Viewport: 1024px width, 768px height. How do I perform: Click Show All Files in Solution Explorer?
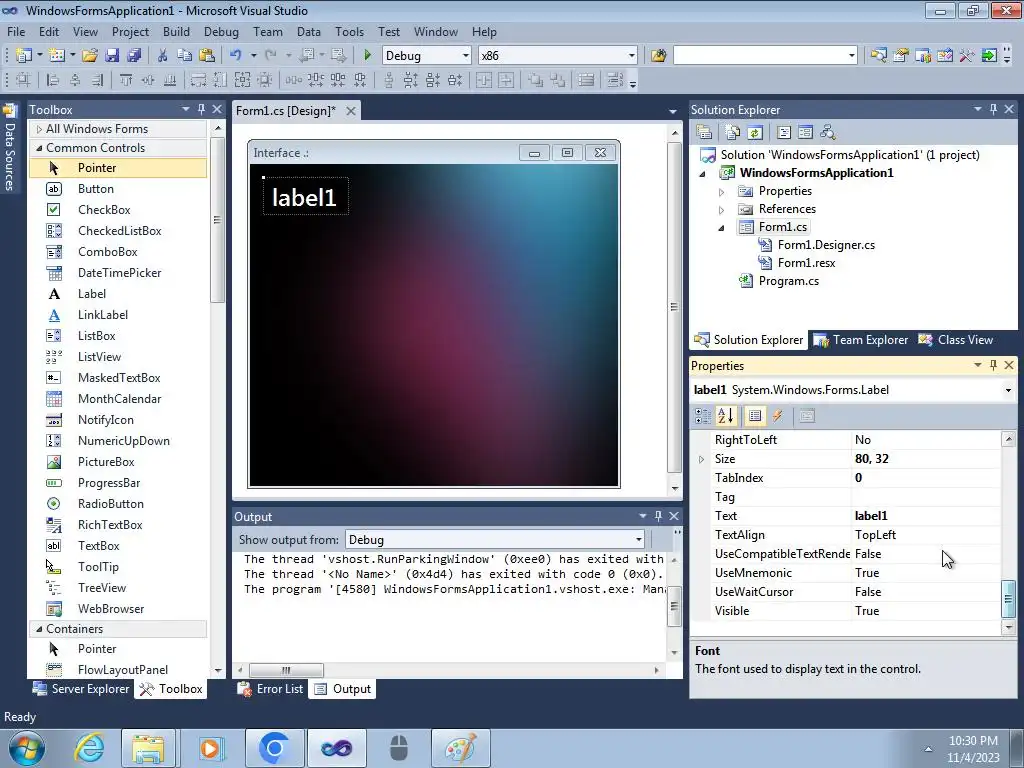[x=733, y=132]
